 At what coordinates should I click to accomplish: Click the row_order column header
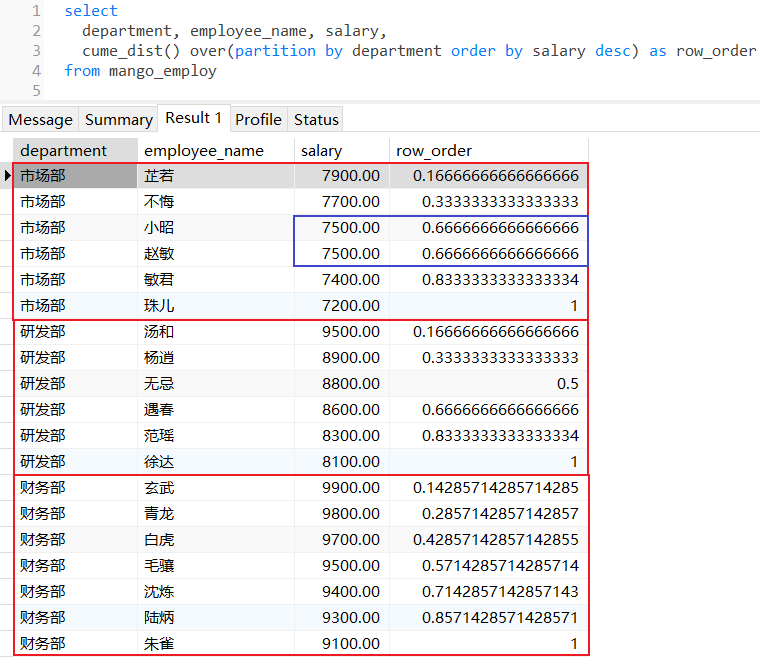(489, 151)
